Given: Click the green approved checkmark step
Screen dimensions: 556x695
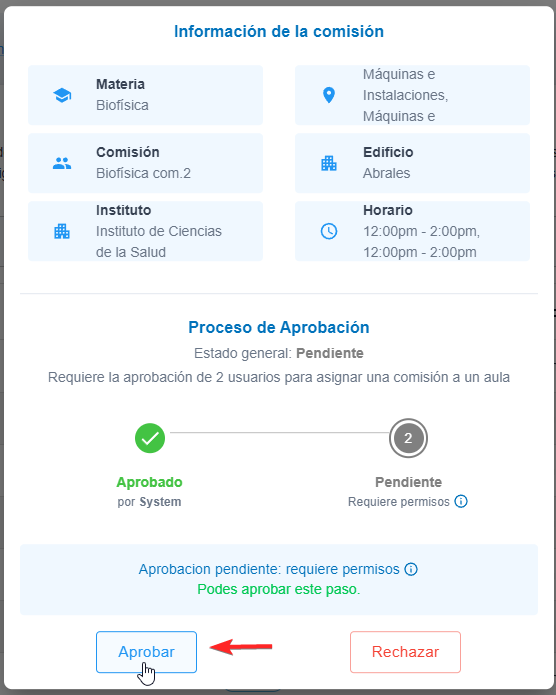Looking at the screenshot, I should click(150, 438).
